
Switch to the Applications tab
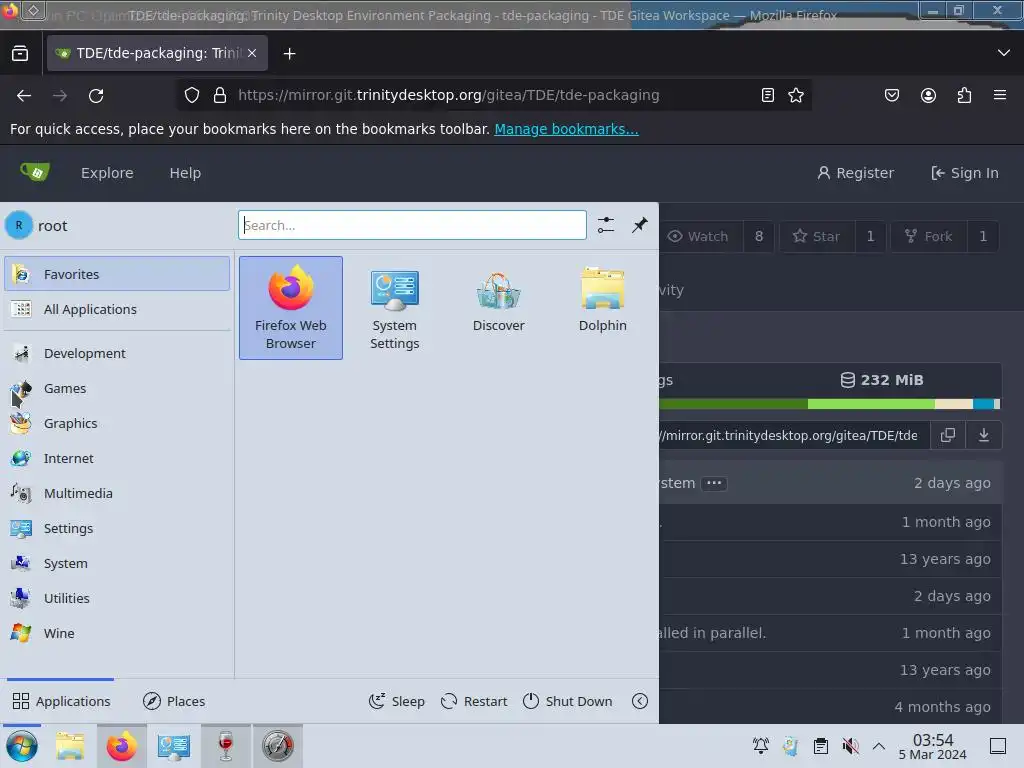click(61, 701)
